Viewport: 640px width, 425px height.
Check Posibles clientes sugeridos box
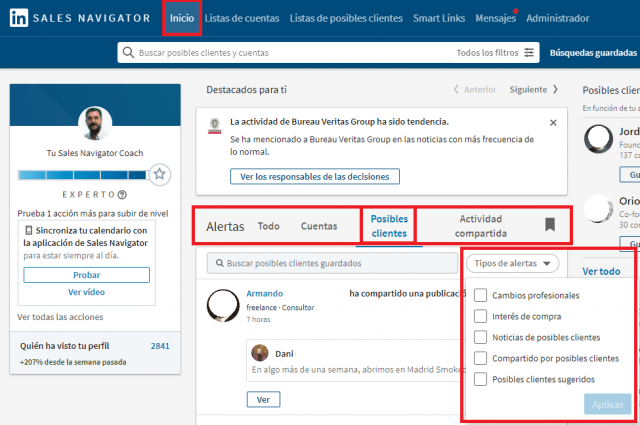[480, 379]
